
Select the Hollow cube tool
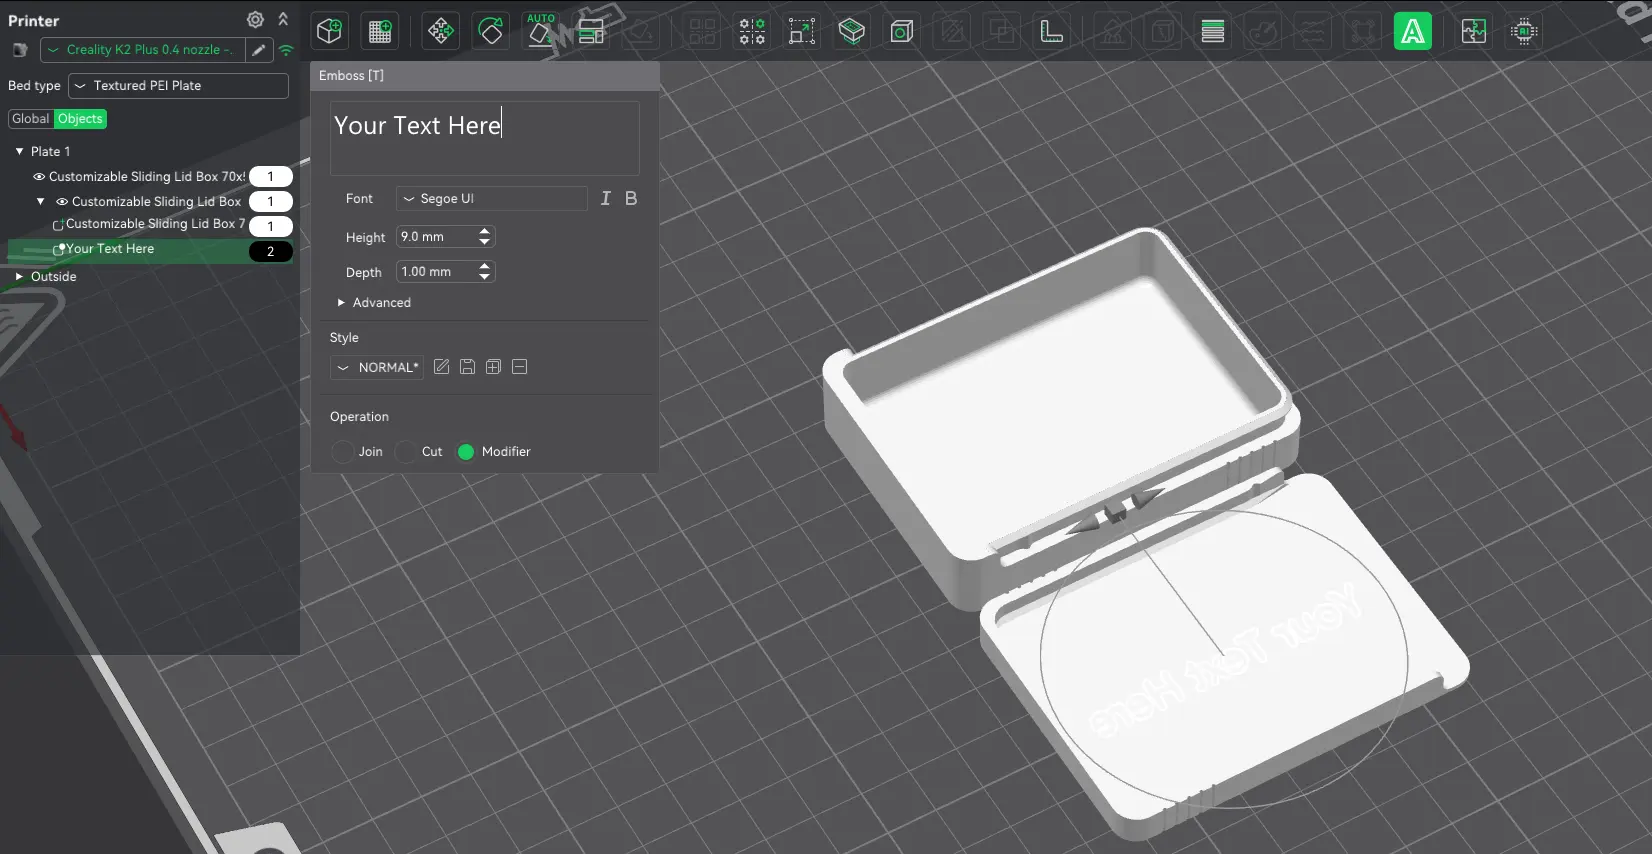point(902,32)
